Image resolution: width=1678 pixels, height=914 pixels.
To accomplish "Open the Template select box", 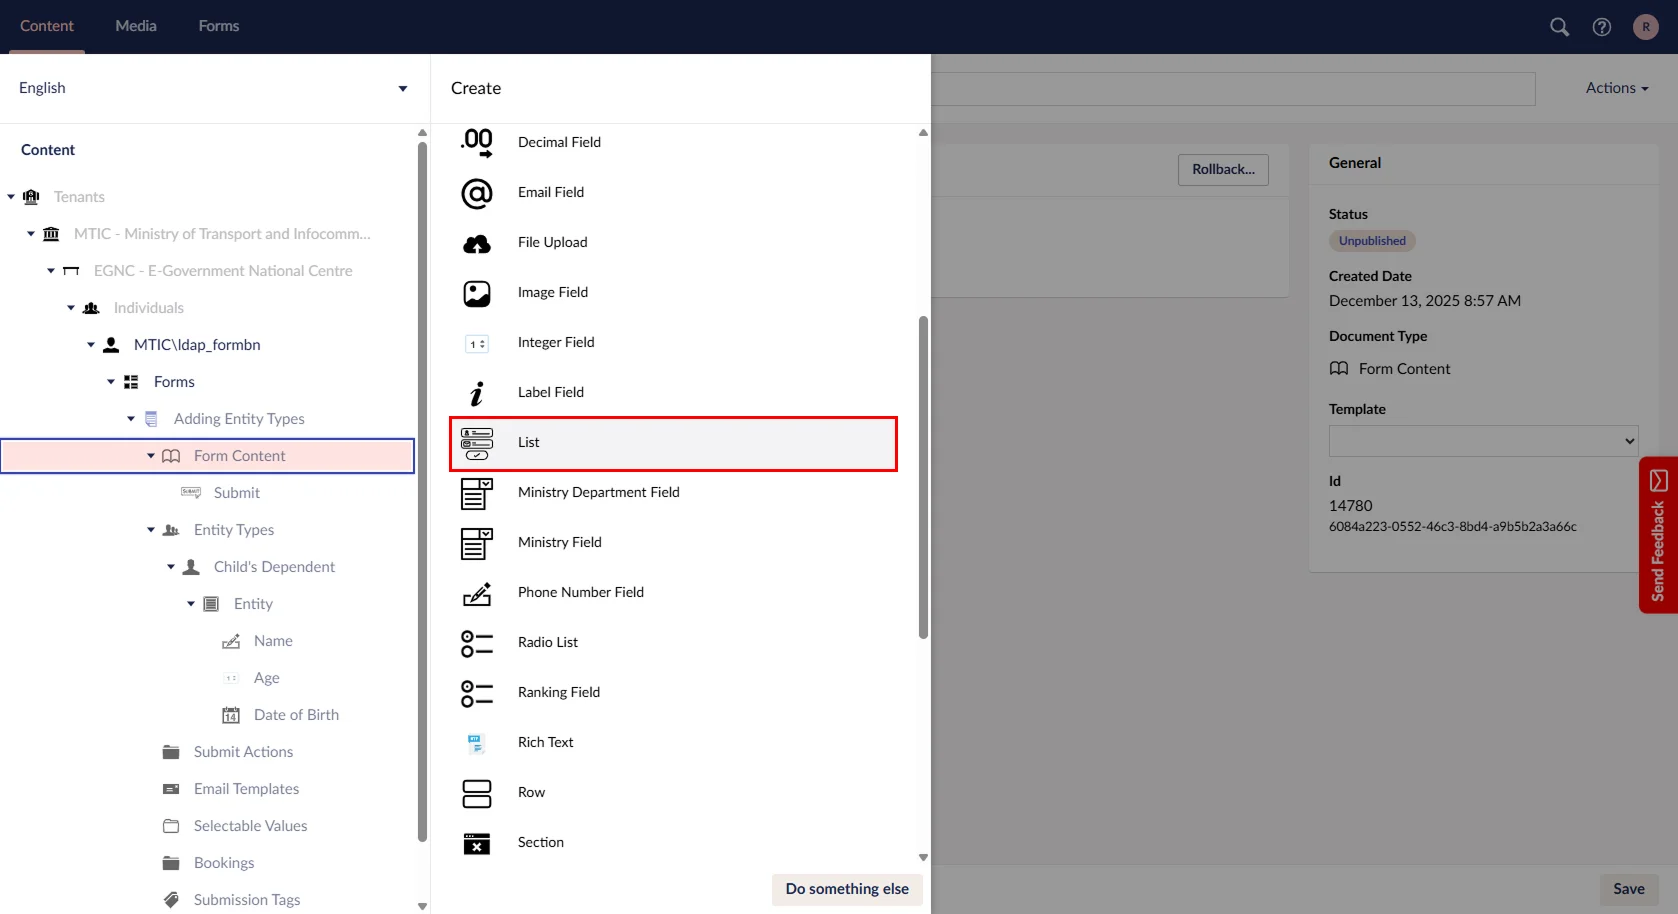I will point(1482,441).
